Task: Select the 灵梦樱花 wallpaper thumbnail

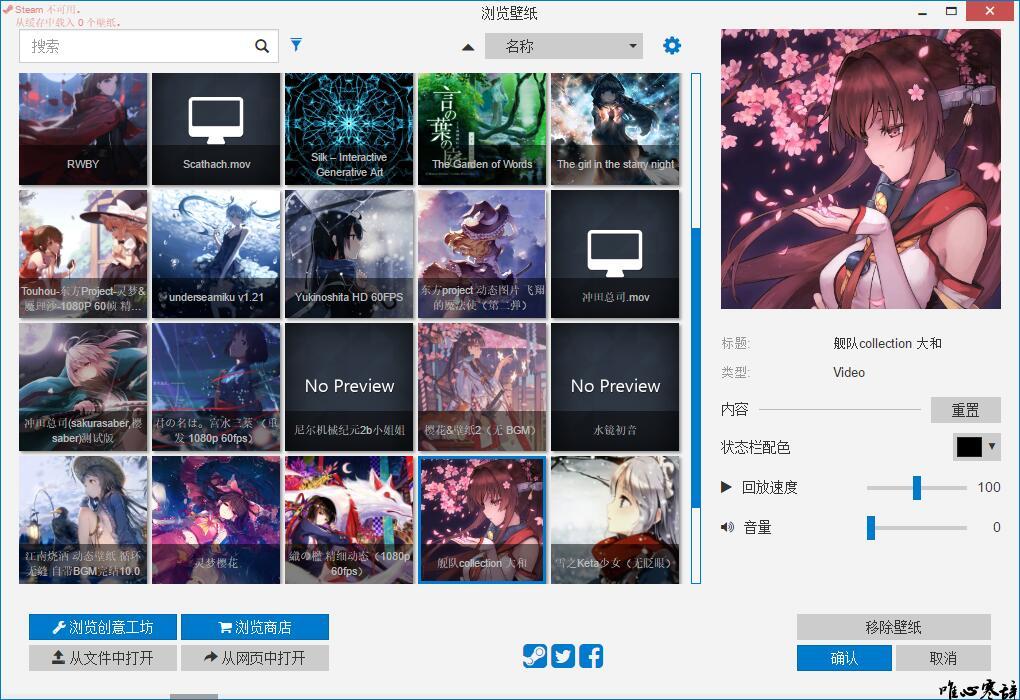Action: click(x=216, y=520)
